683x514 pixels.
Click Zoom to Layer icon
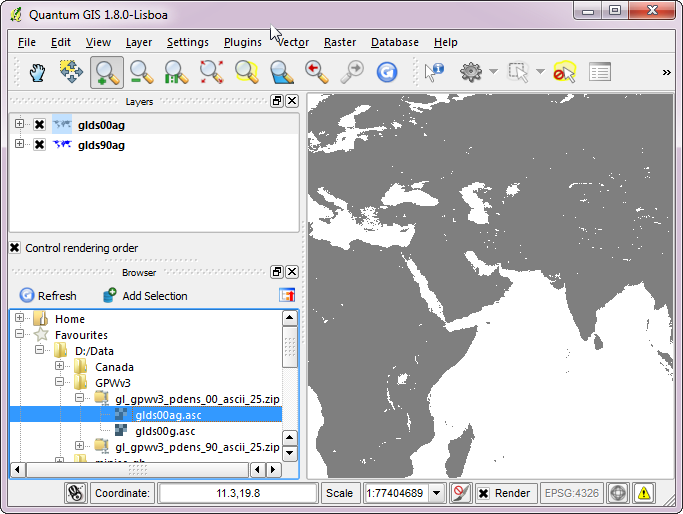coord(281,72)
